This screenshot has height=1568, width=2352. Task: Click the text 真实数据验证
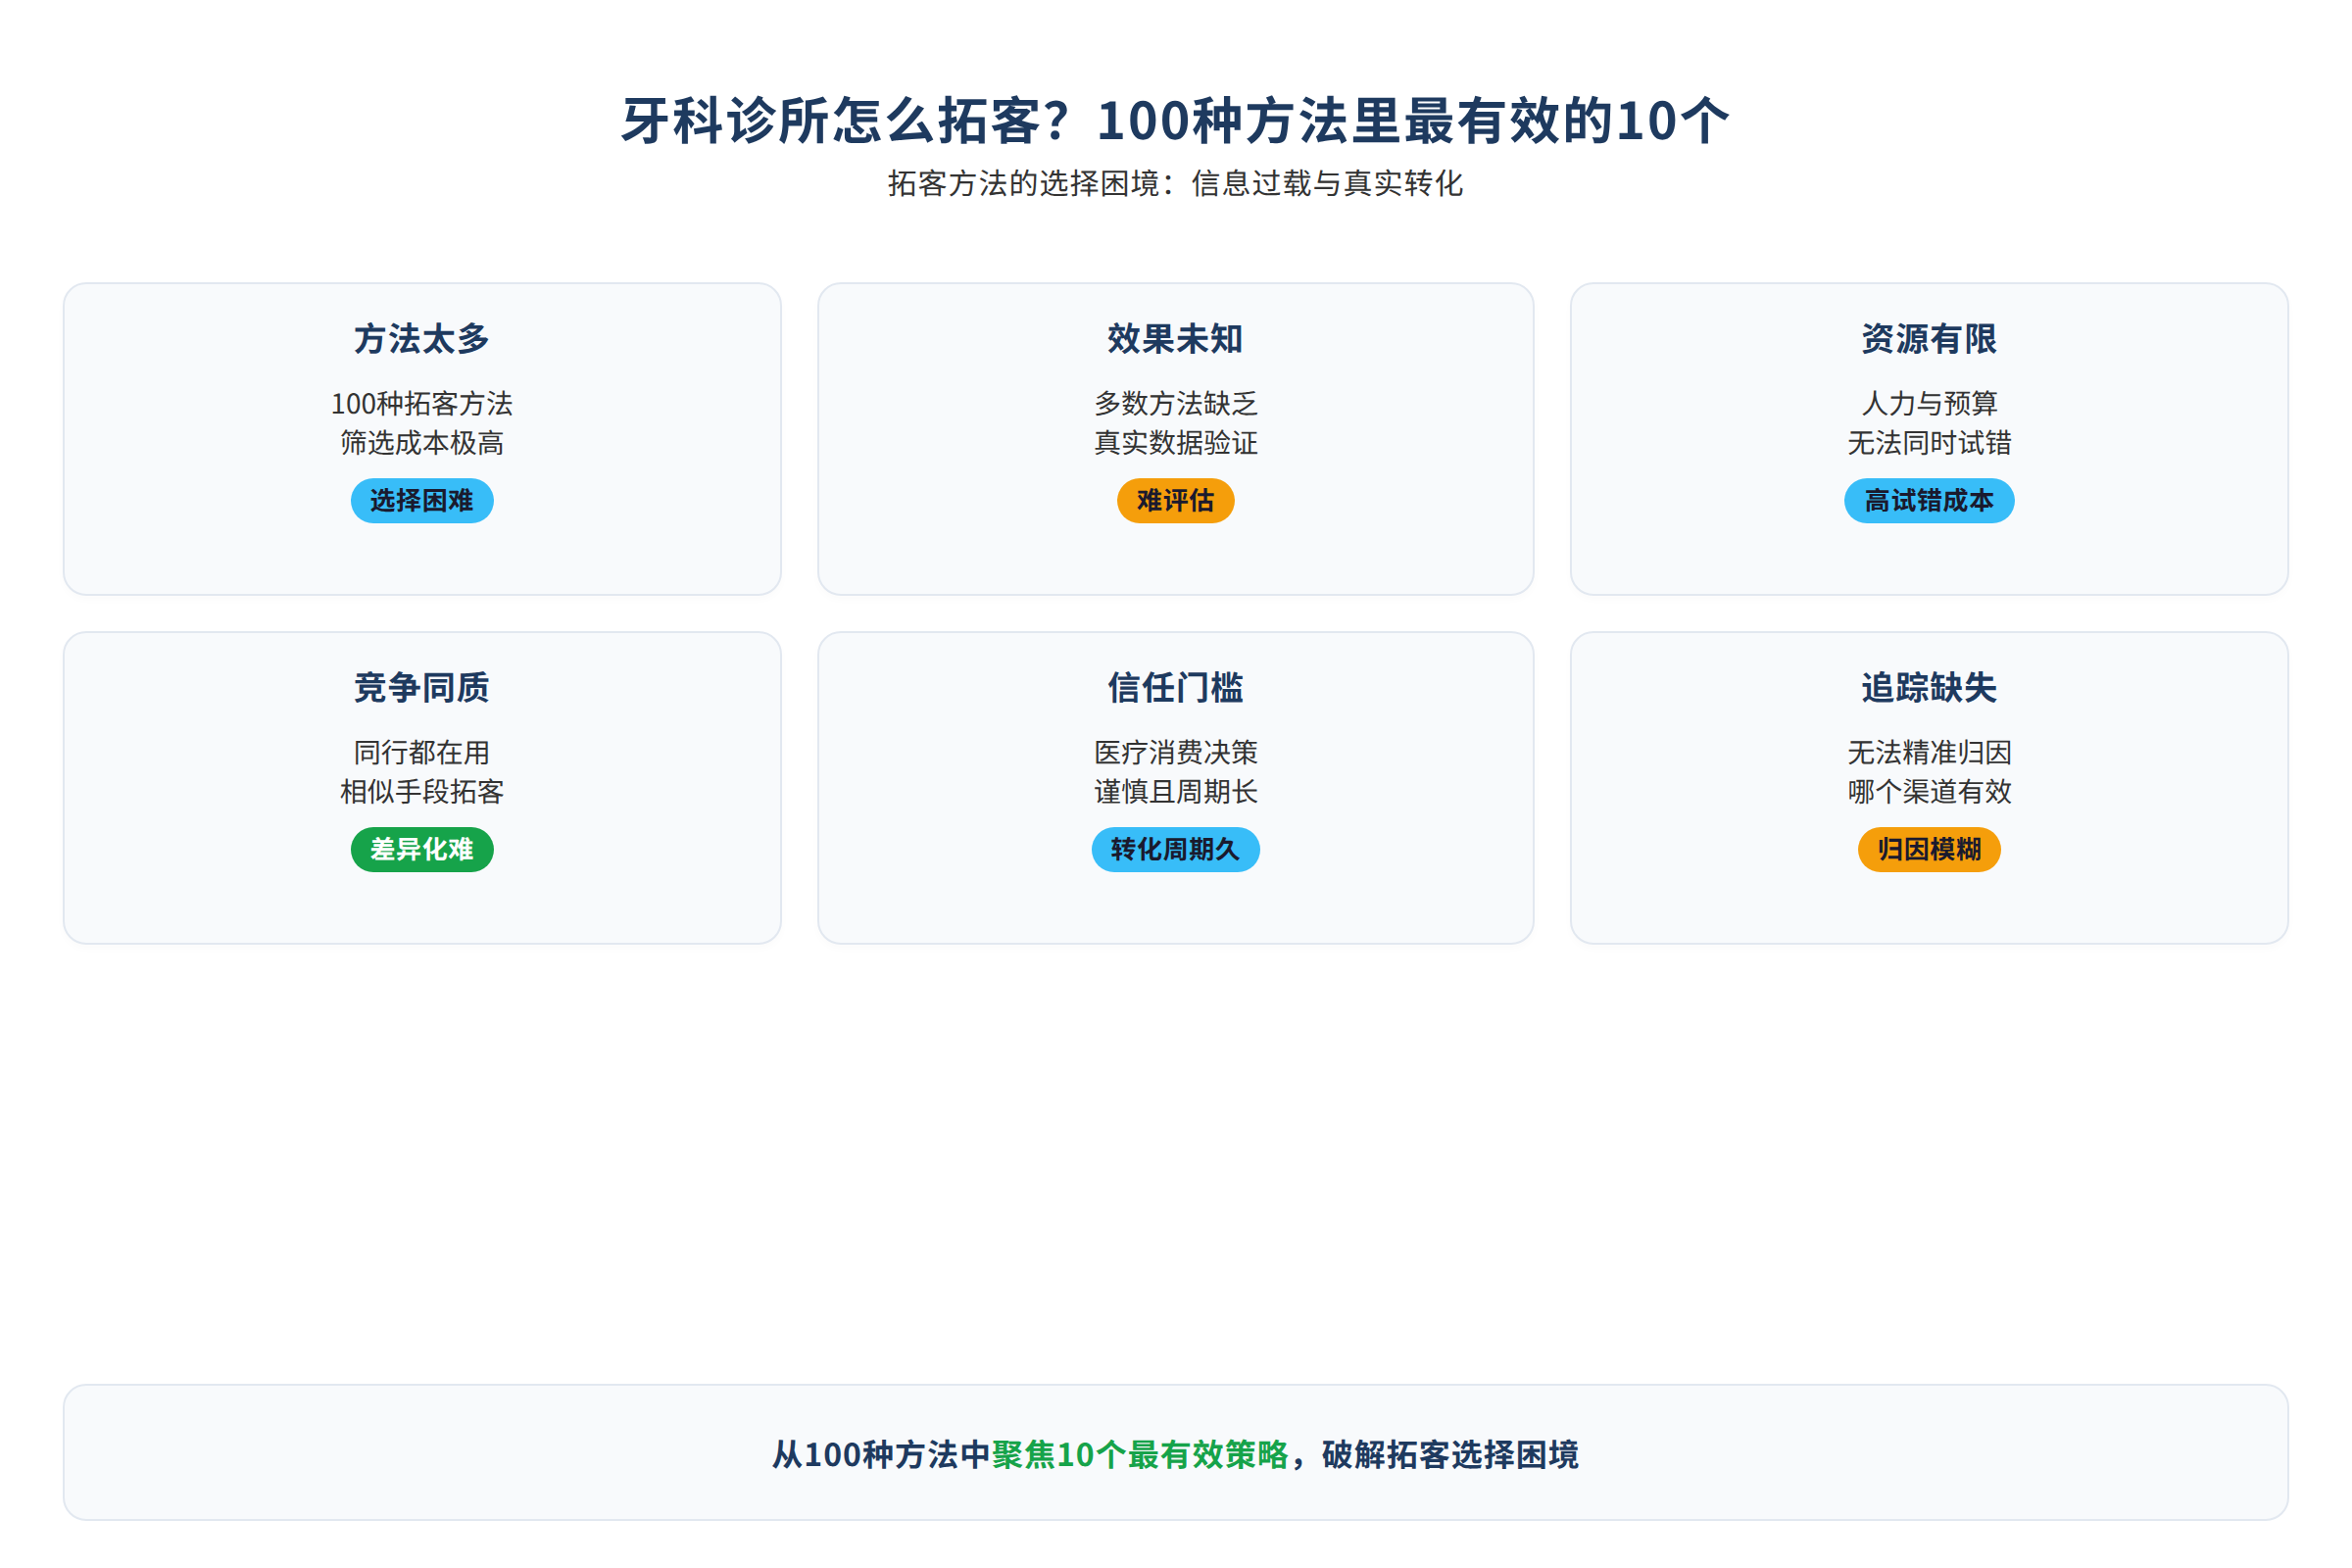pos(1175,443)
